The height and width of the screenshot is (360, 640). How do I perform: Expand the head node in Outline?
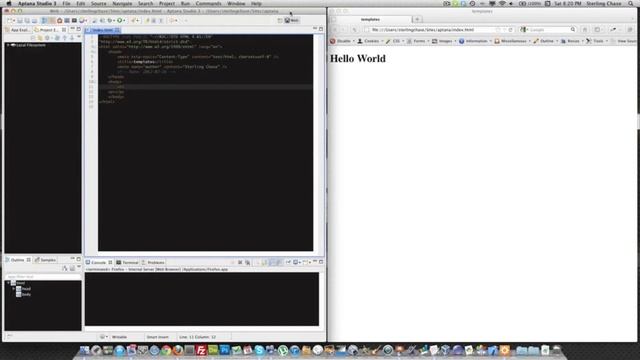(13, 289)
